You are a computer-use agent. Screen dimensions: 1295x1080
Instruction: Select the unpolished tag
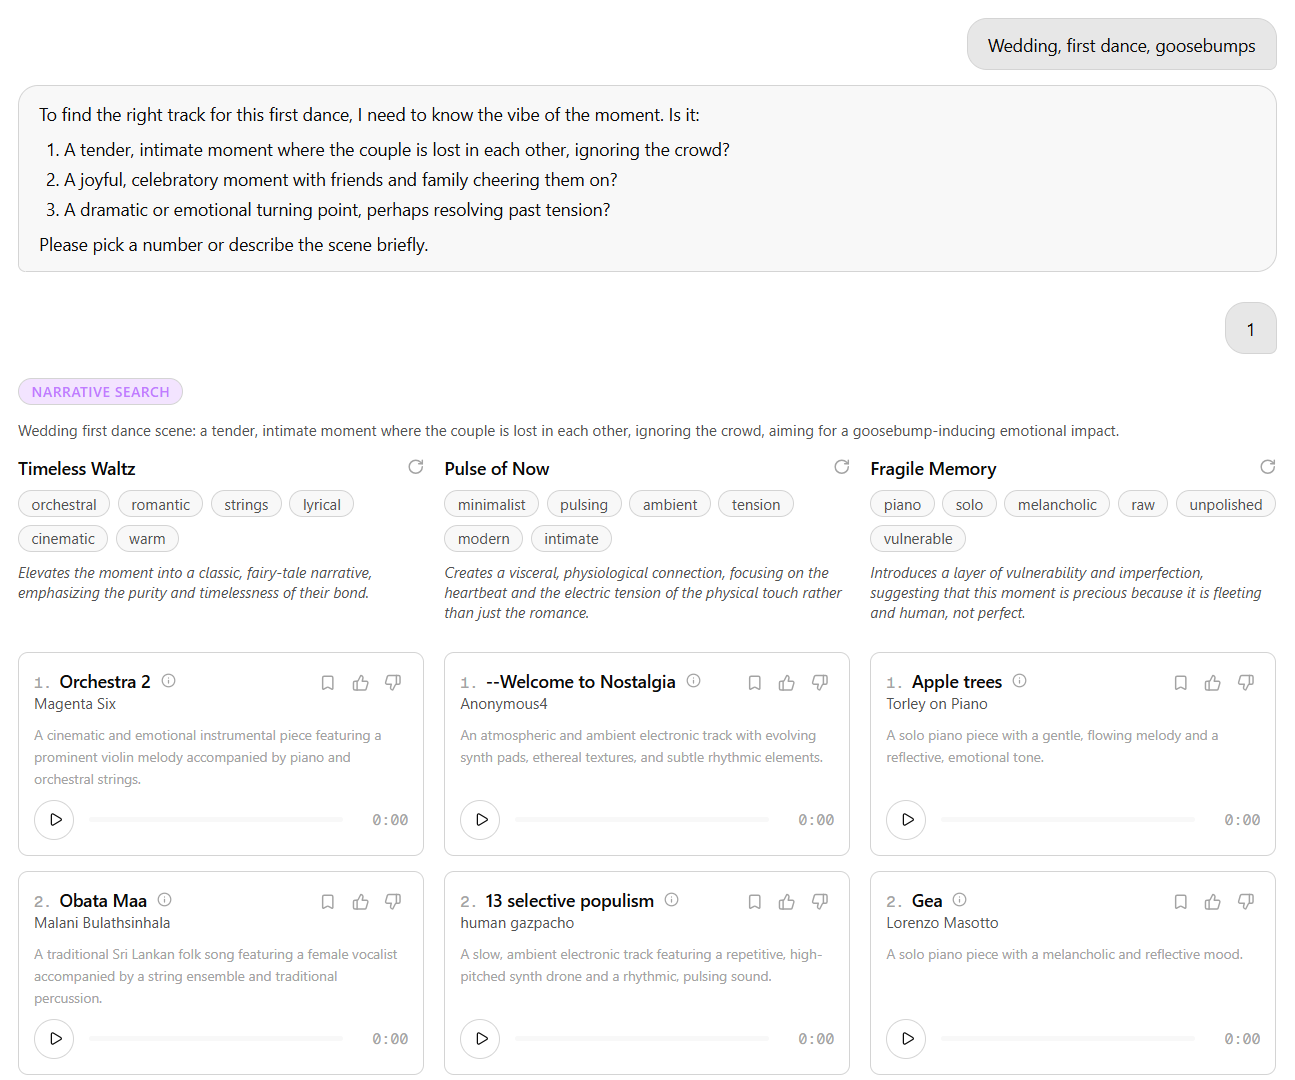(1226, 505)
